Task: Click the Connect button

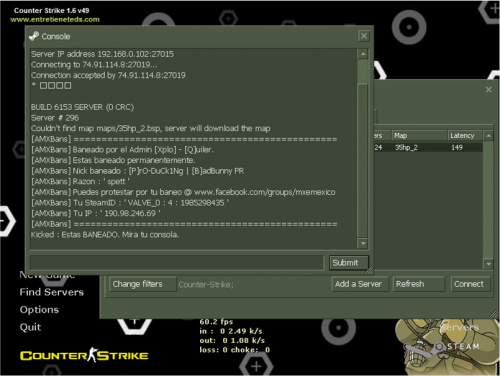Action: coord(470,284)
